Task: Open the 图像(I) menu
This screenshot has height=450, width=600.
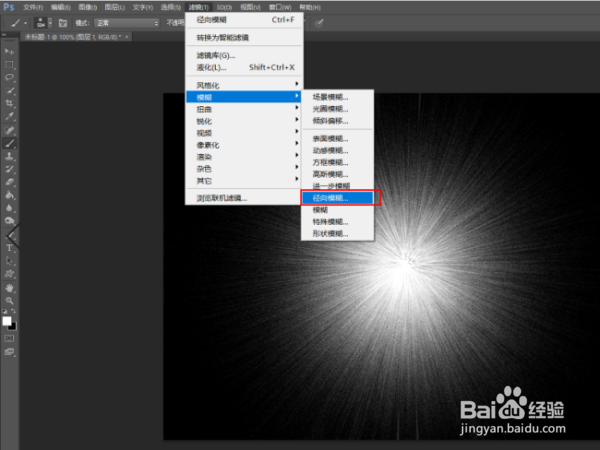Action: pyautogui.click(x=88, y=7)
